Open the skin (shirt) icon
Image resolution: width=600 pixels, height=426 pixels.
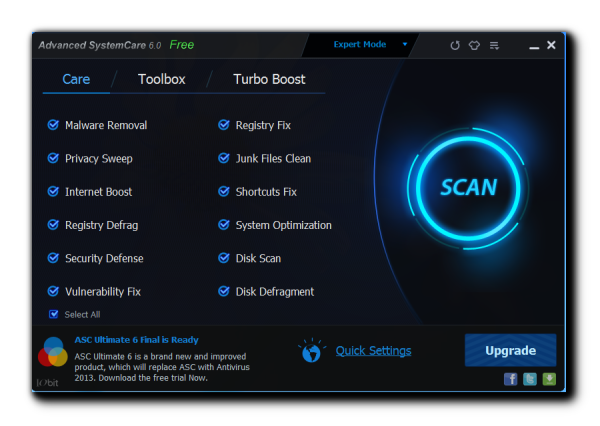click(x=474, y=46)
